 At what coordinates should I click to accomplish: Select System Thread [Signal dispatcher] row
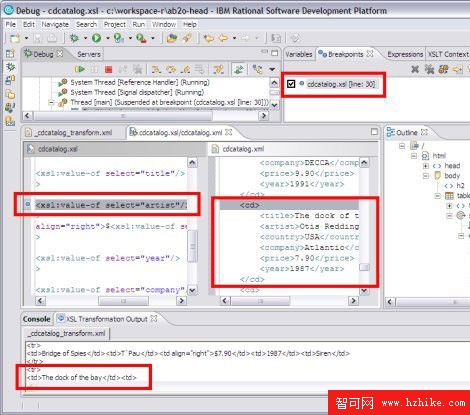pos(137,92)
